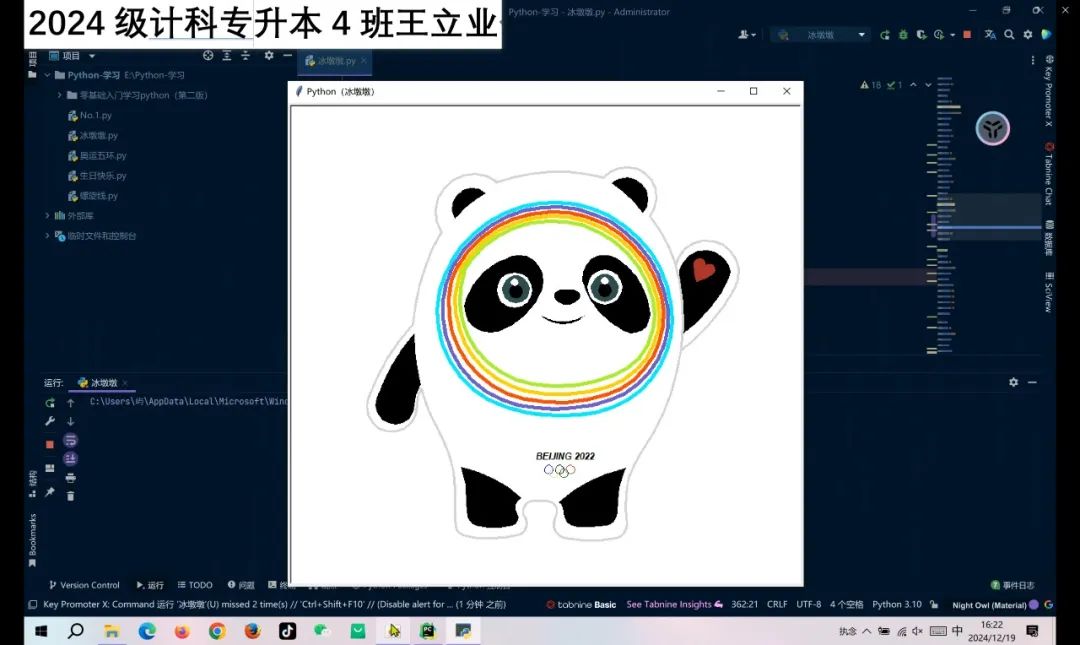The height and width of the screenshot is (645, 1080).
Task: Open 奥运五环.py in the project tree
Action: [x=102, y=156]
